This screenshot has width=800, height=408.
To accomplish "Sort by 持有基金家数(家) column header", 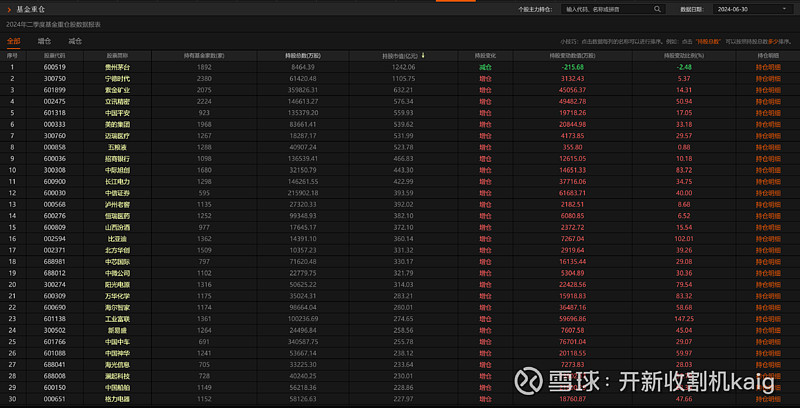I will click(204, 56).
